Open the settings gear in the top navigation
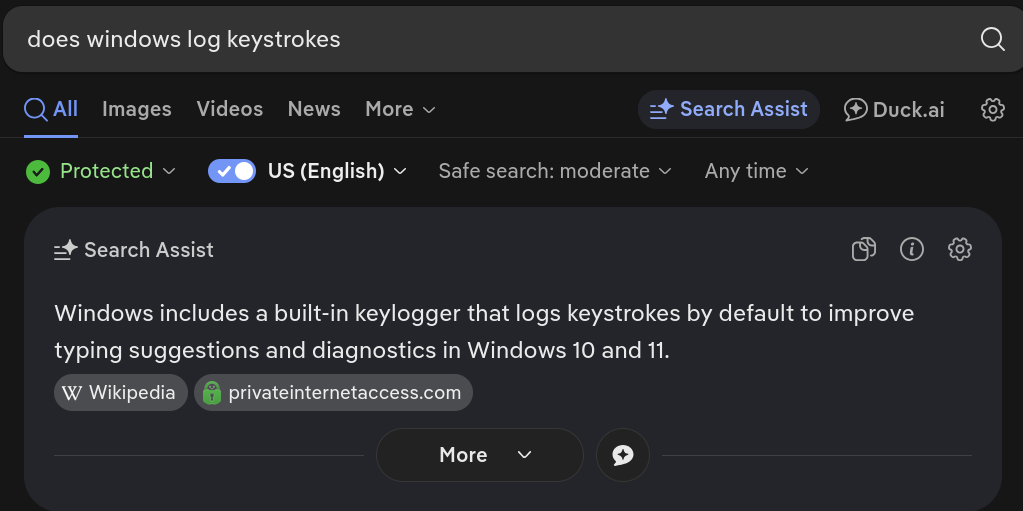Viewport: 1023px width, 511px height. click(x=992, y=109)
